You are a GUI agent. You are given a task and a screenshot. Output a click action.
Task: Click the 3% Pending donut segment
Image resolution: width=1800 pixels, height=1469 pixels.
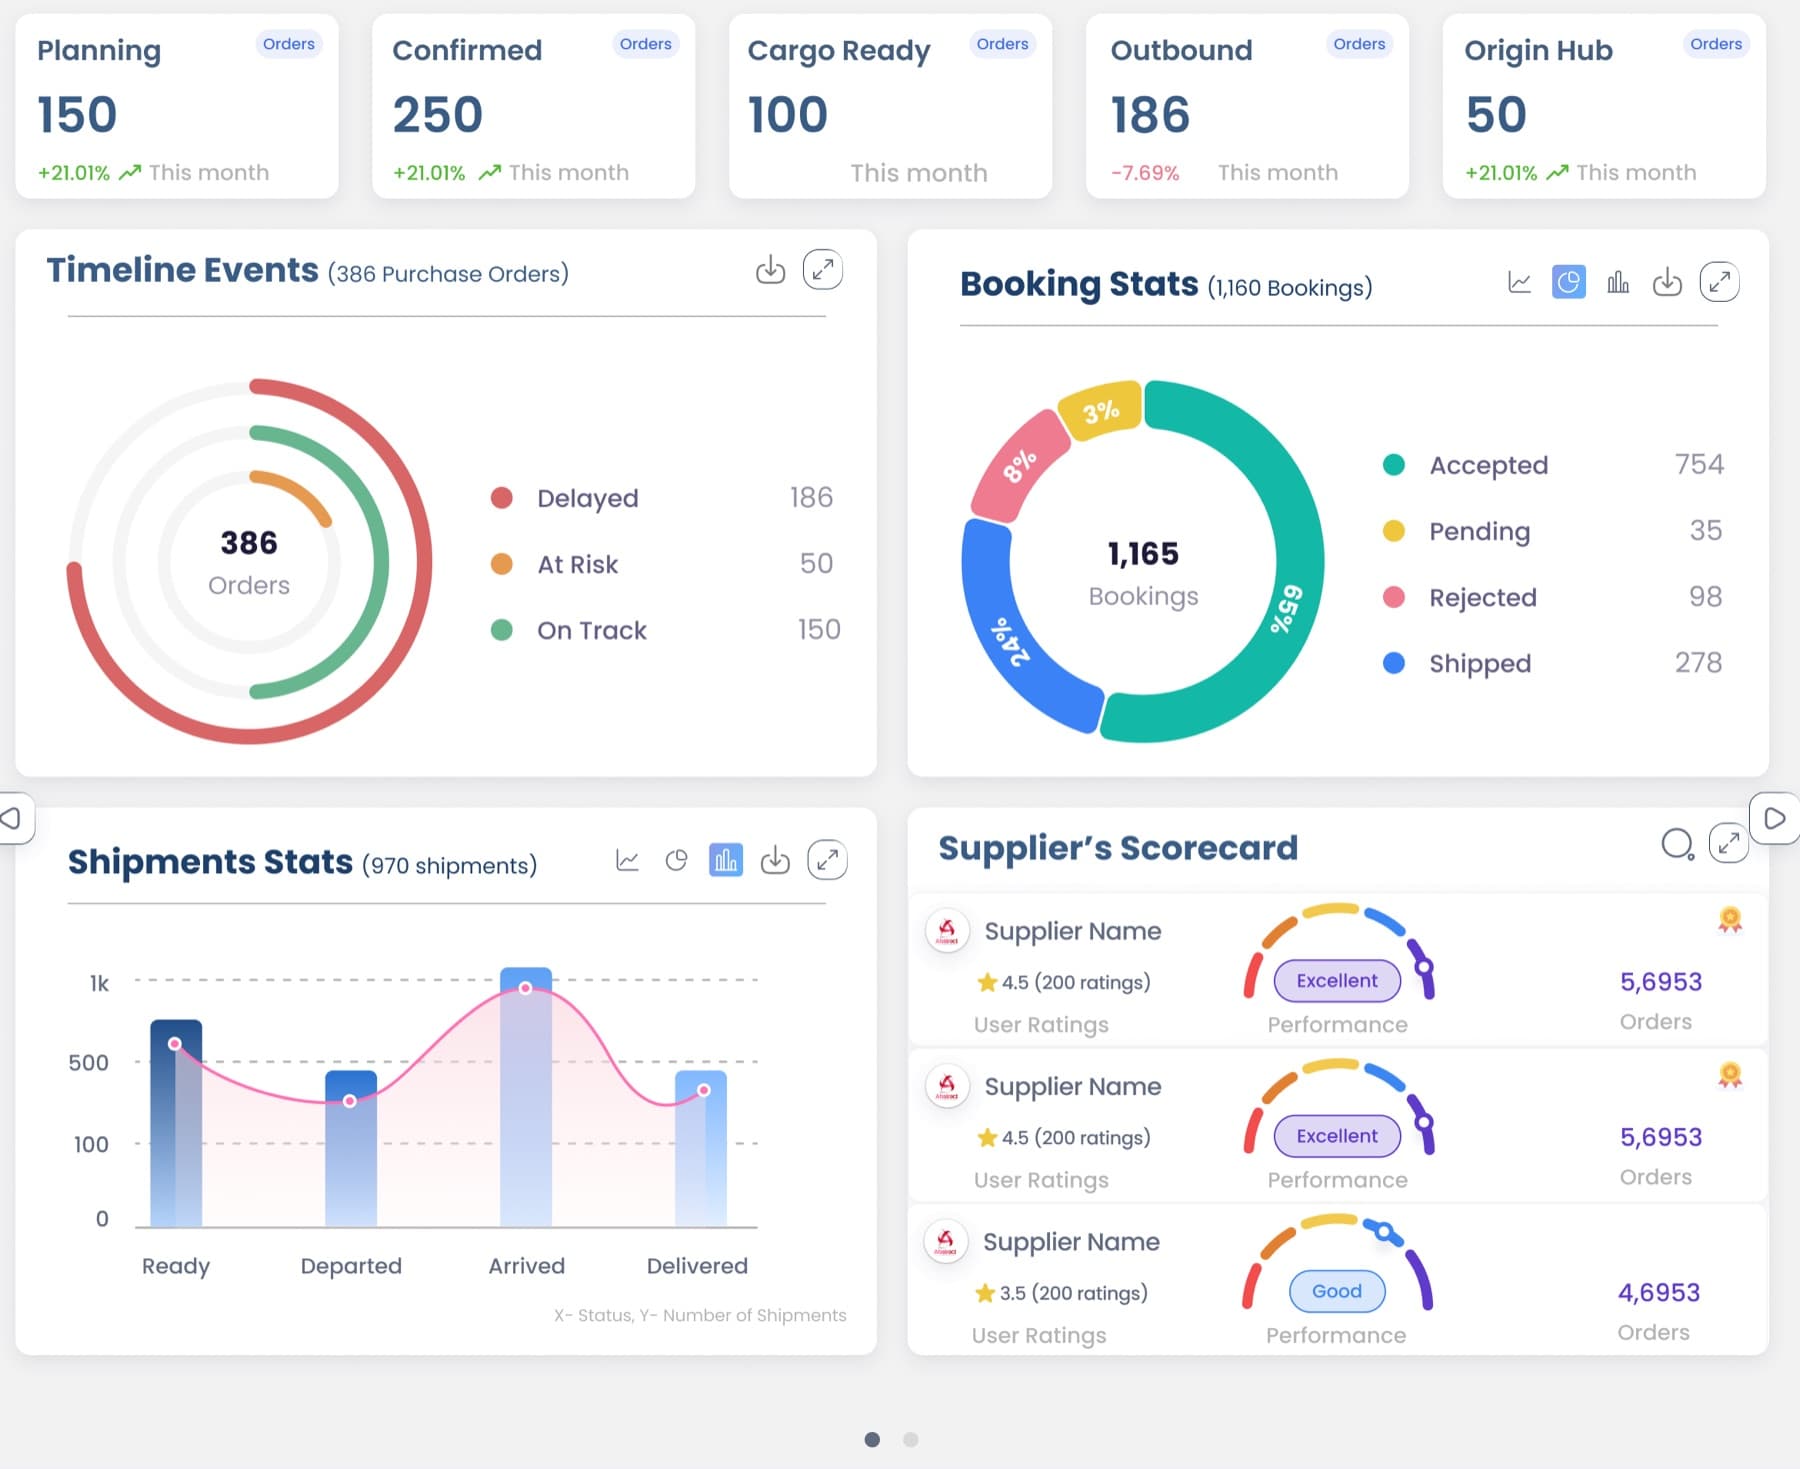[1101, 410]
